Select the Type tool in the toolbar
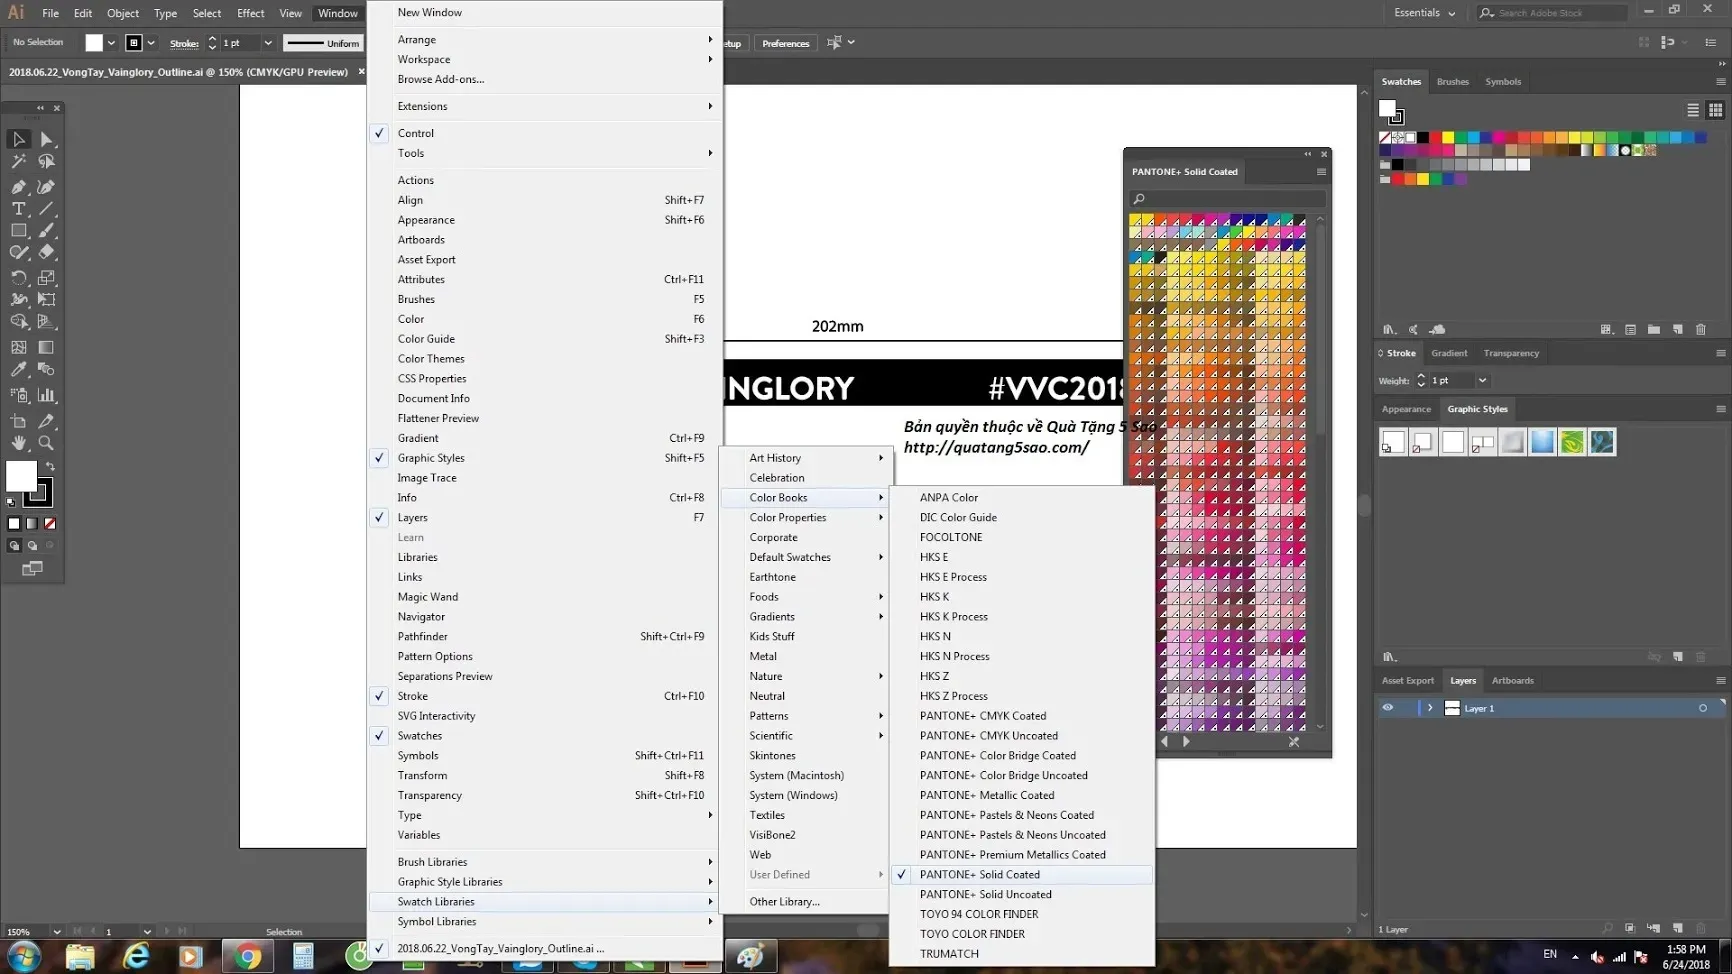This screenshot has width=1732, height=974. pyautogui.click(x=18, y=209)
